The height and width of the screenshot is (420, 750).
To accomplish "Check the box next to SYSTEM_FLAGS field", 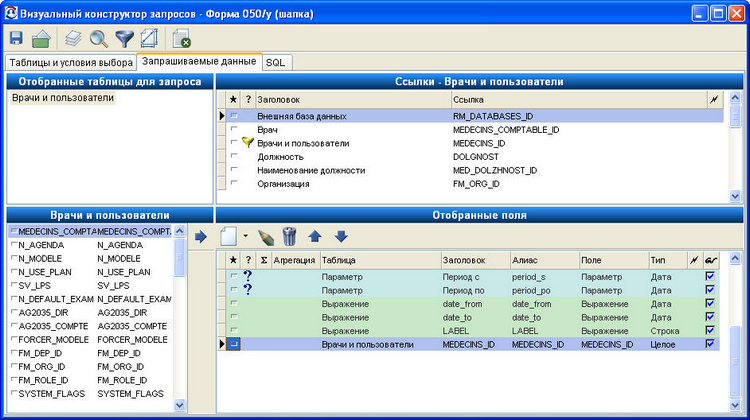I will tap(14, 393).
